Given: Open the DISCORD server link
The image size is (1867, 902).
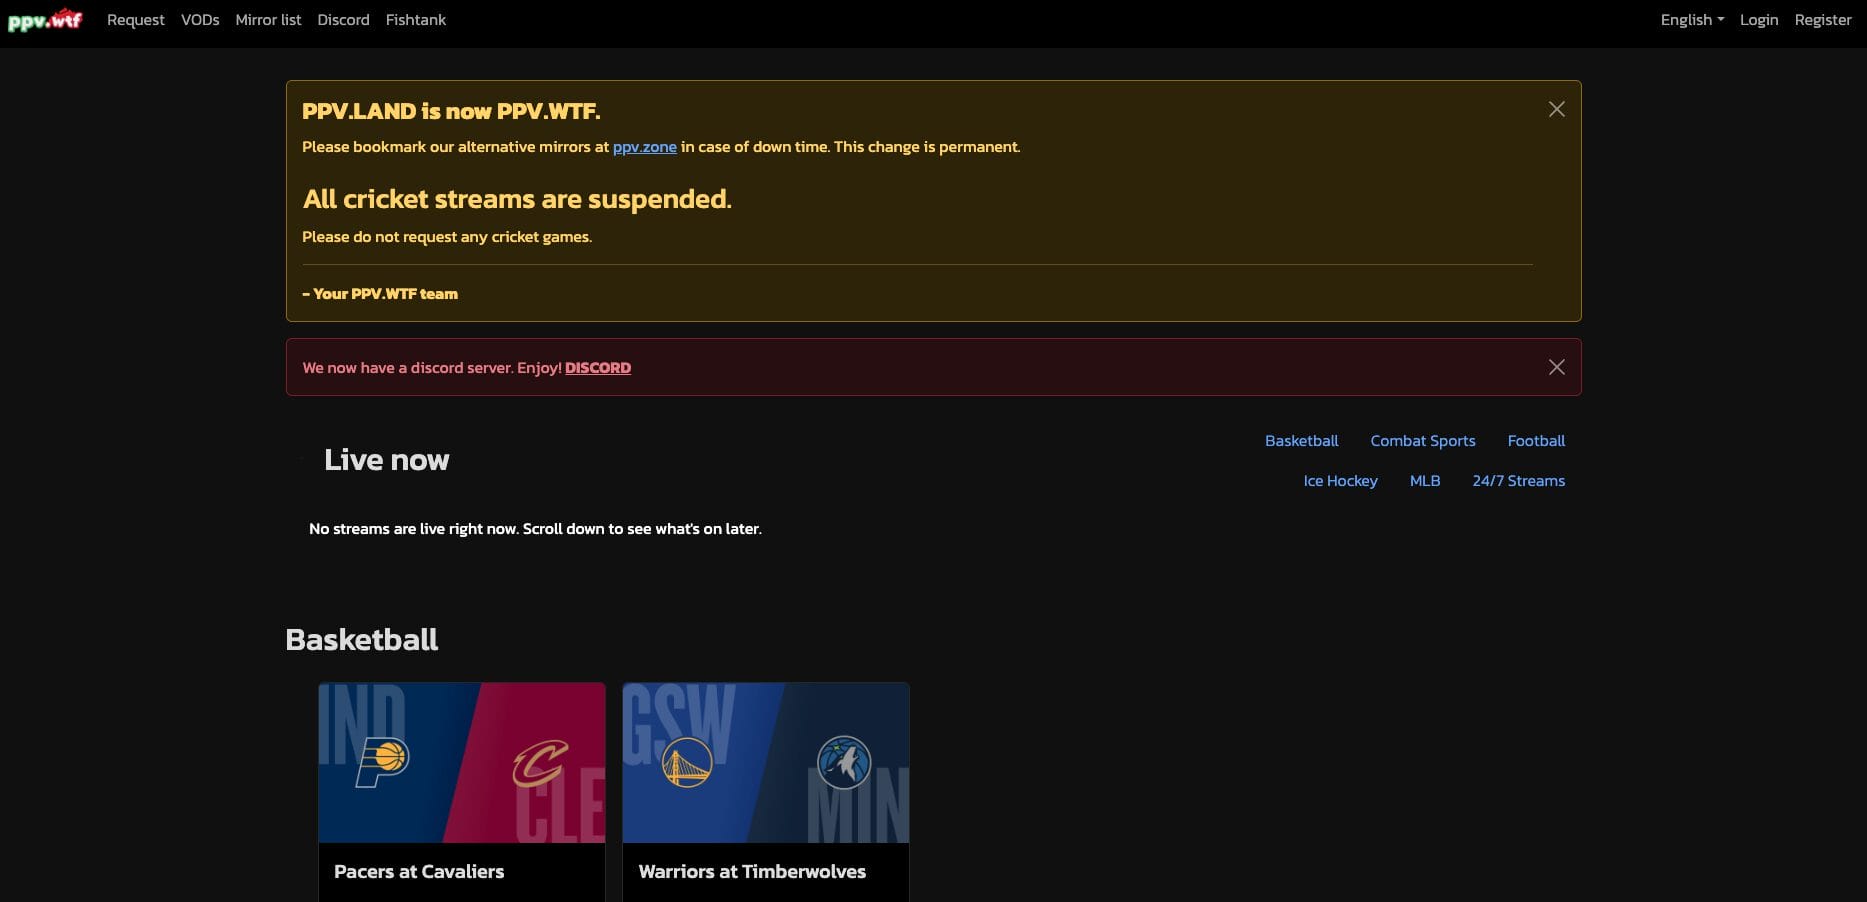Looking at the screenshot, I should pyautogui.click(x=597, y=367).
